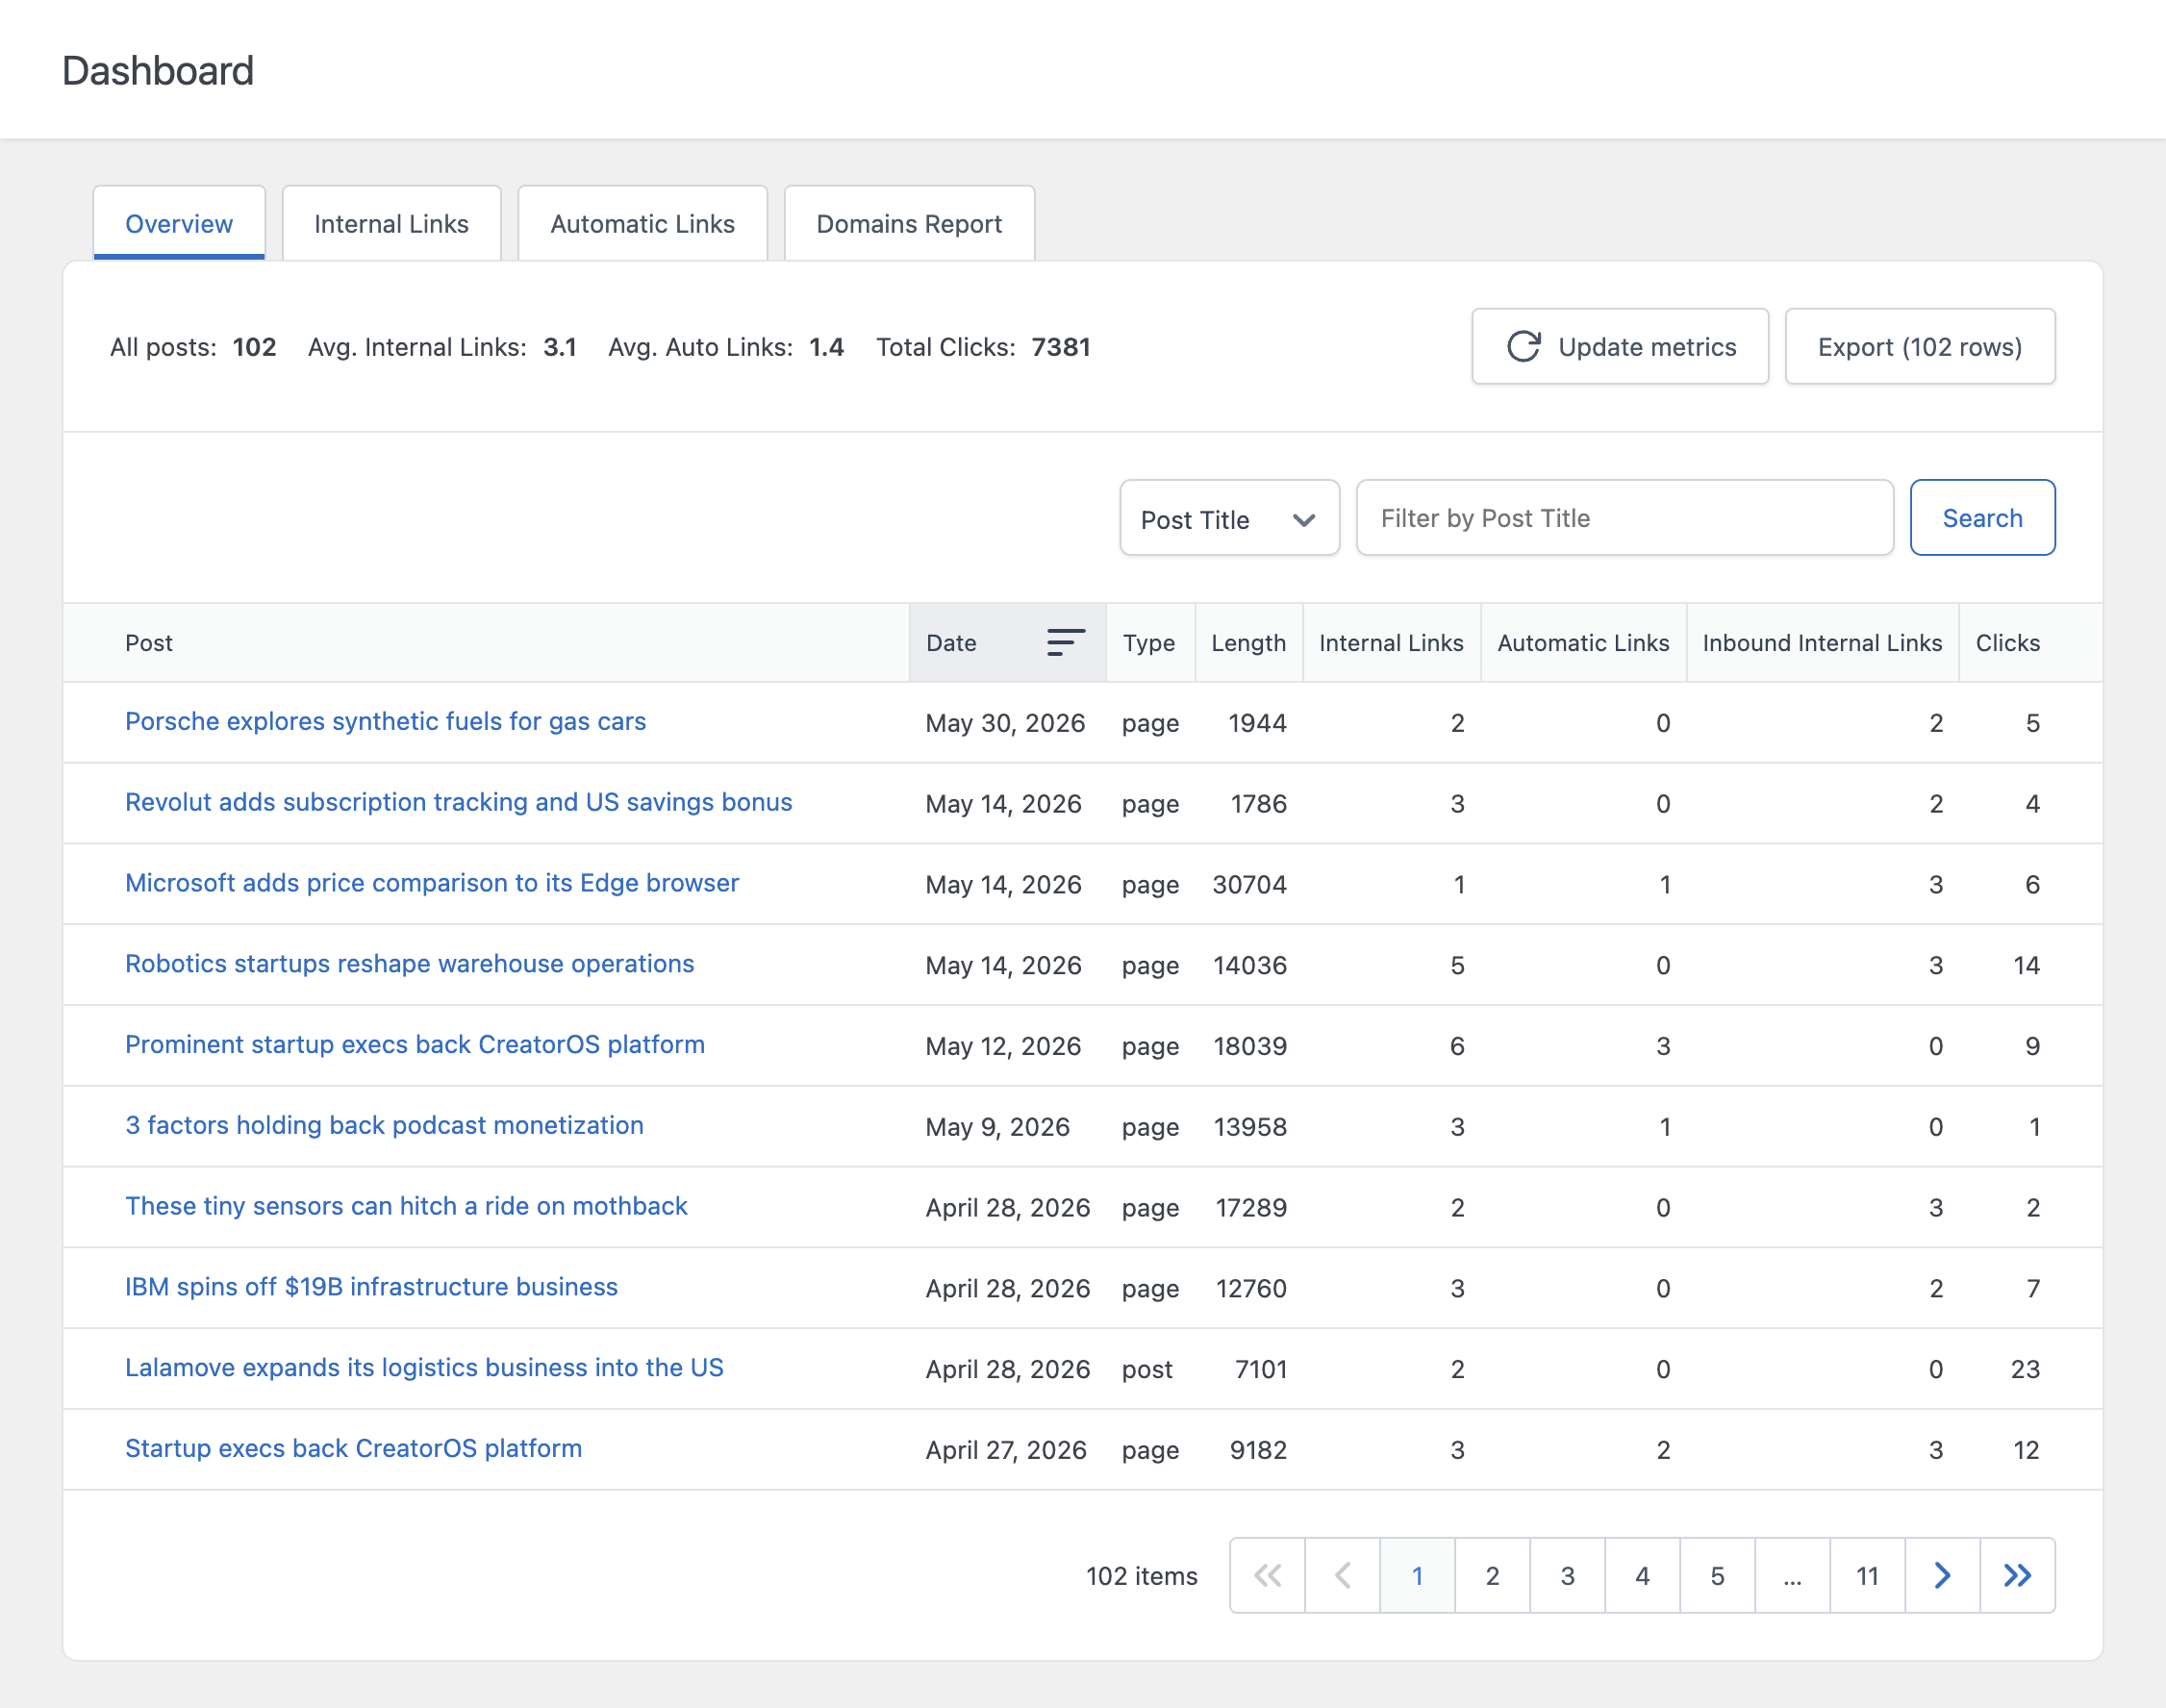2166x1708 pixels.
Task: Click the length value 1944
Action: pyautogui.click(x=1257, y=722)
